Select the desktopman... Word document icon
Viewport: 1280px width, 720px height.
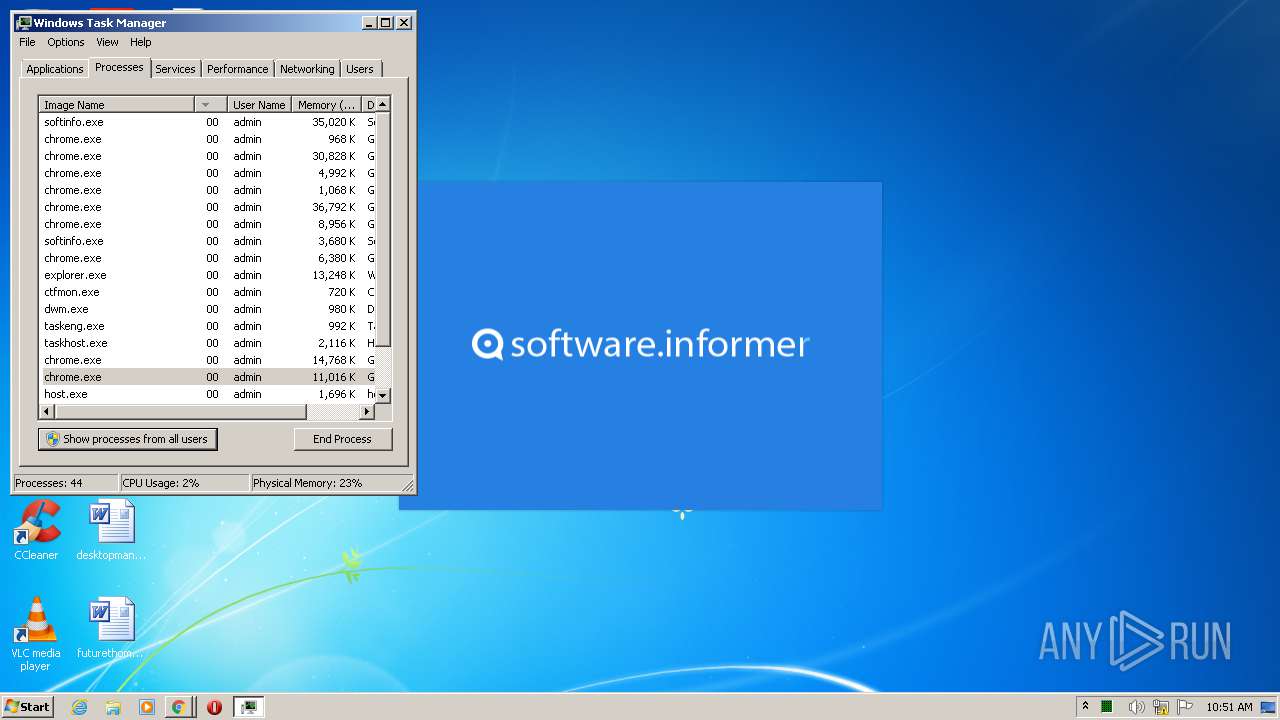pyautogui.click(x=111, y=531)
